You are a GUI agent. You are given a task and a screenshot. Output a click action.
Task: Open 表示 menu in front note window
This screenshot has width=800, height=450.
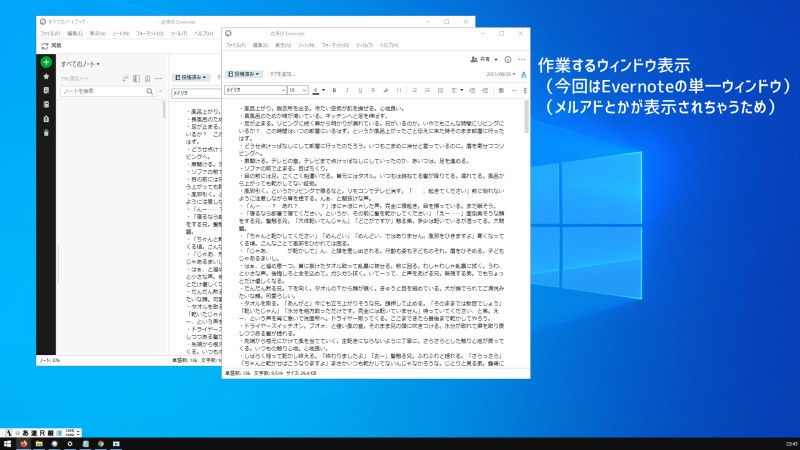tap(283, 45)
